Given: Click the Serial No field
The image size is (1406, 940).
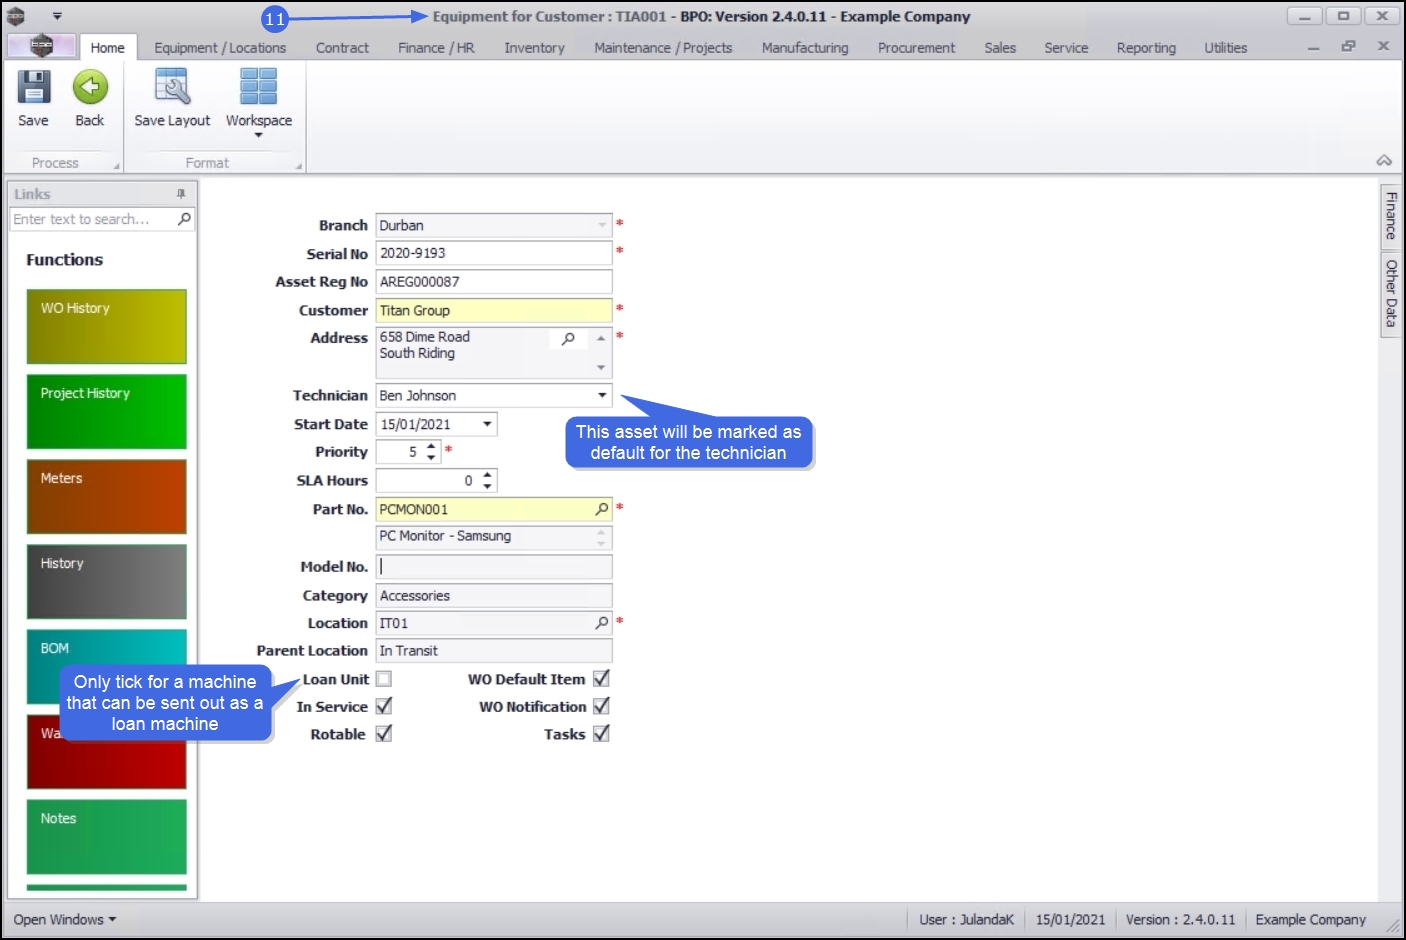Looking at the screenshot, I should click(x=494, y=254).
